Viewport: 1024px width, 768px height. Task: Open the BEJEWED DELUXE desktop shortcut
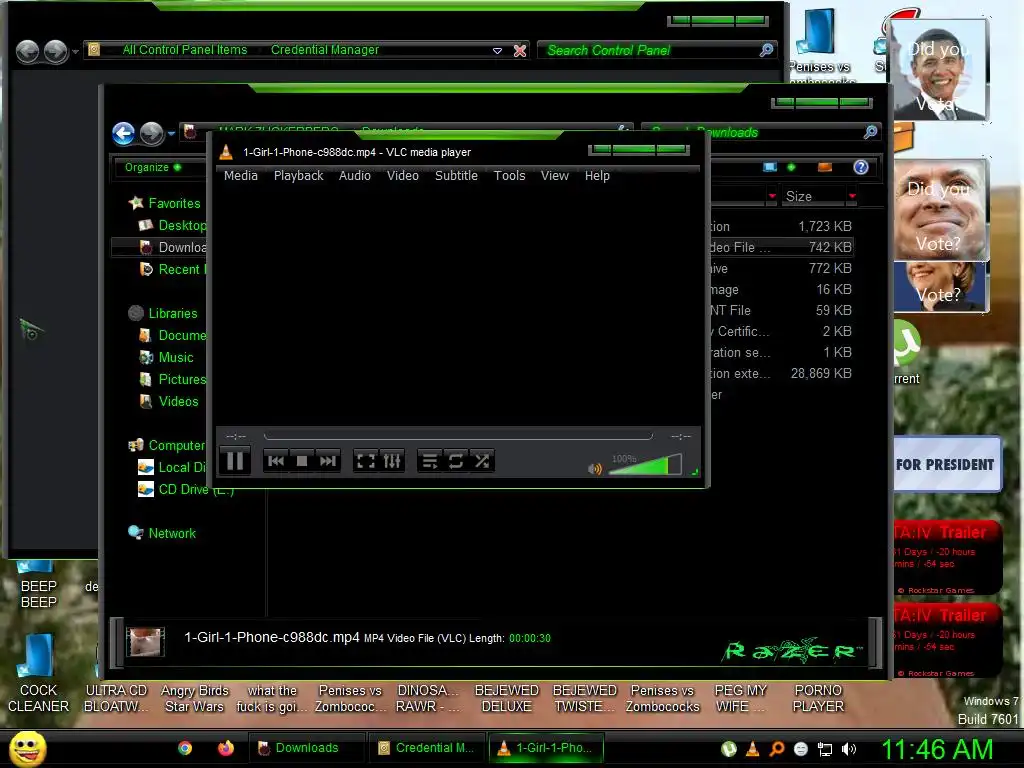[507, 698]
